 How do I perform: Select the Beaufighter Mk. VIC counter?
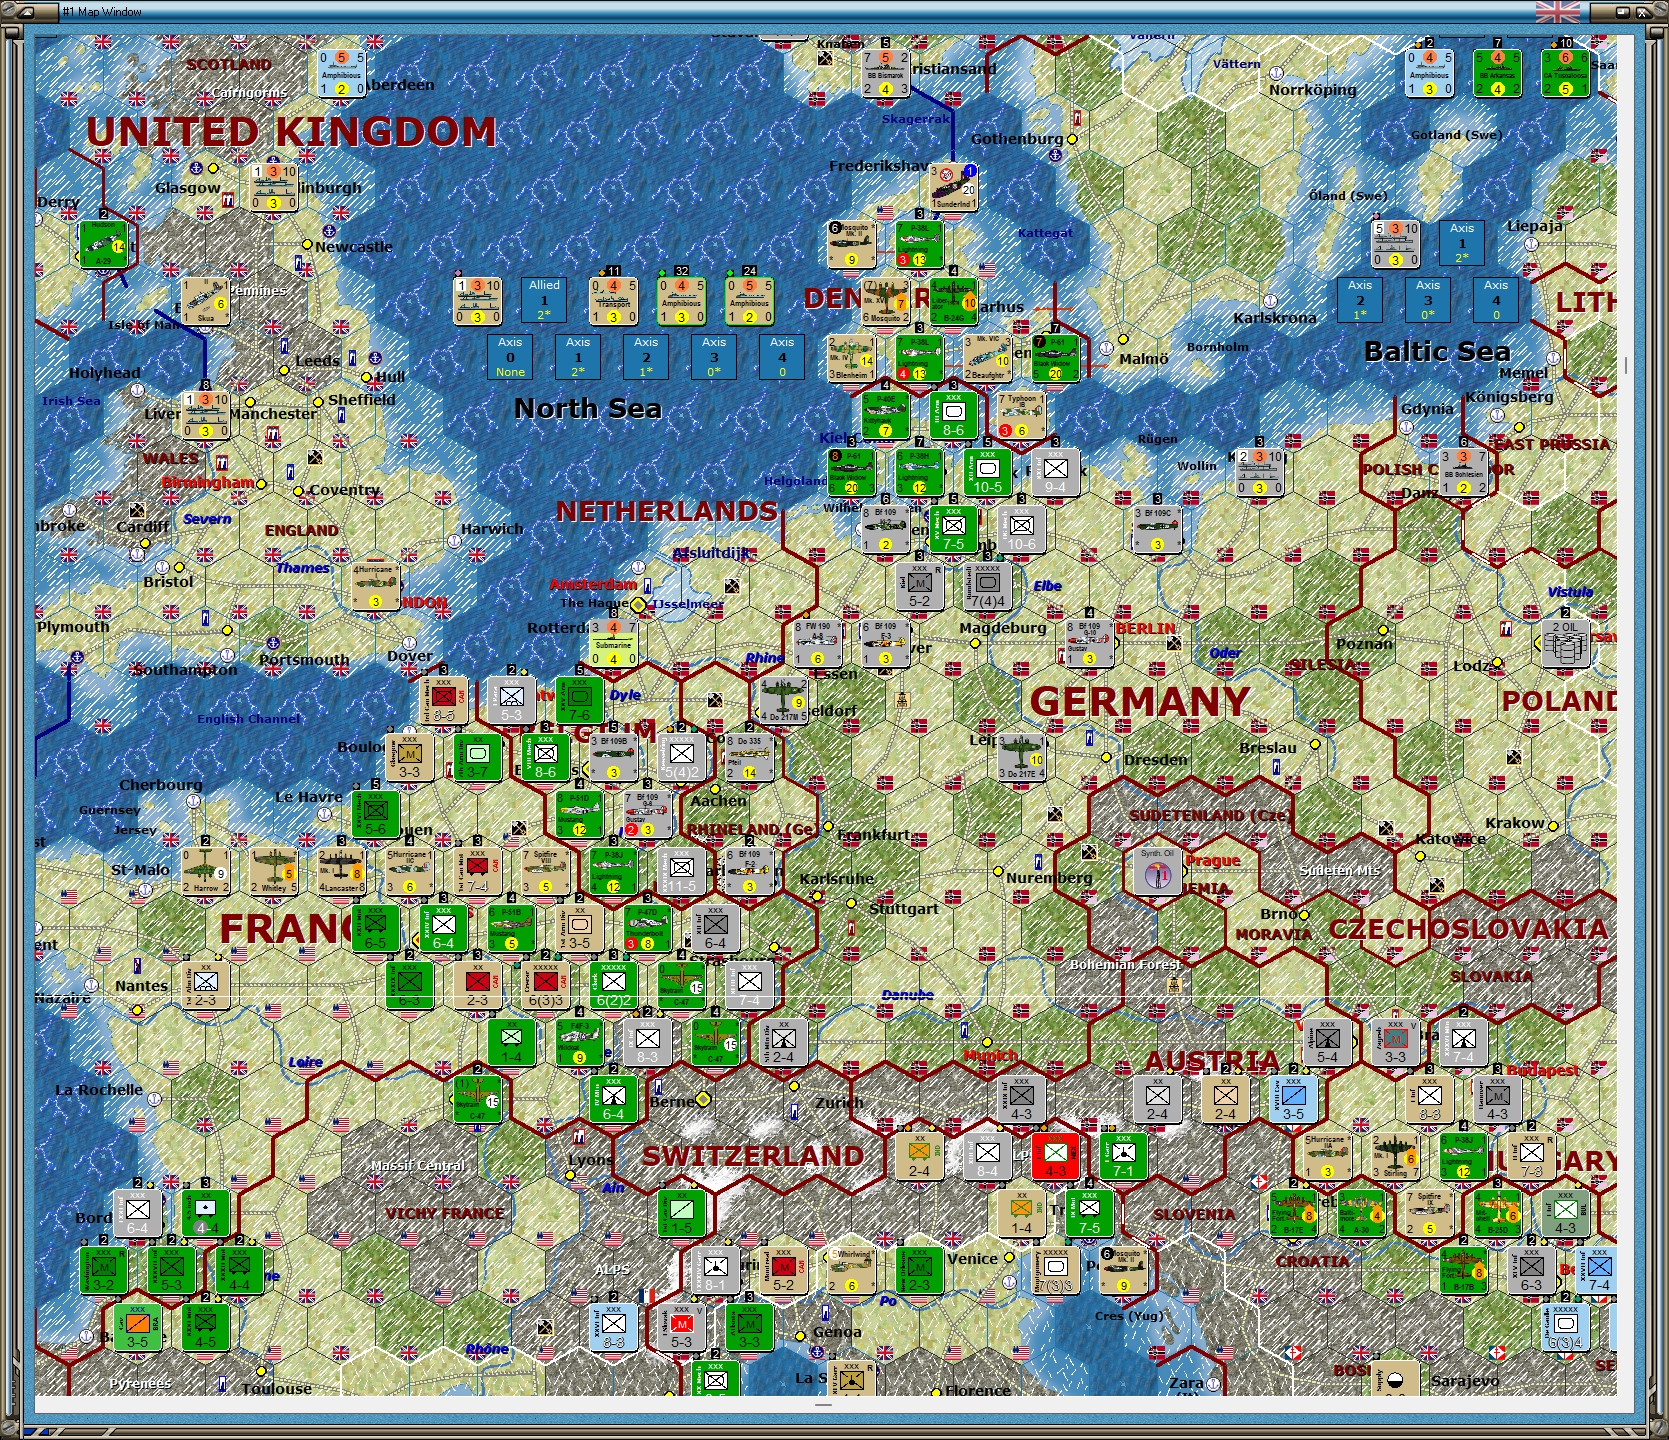[x=987, y=358]
